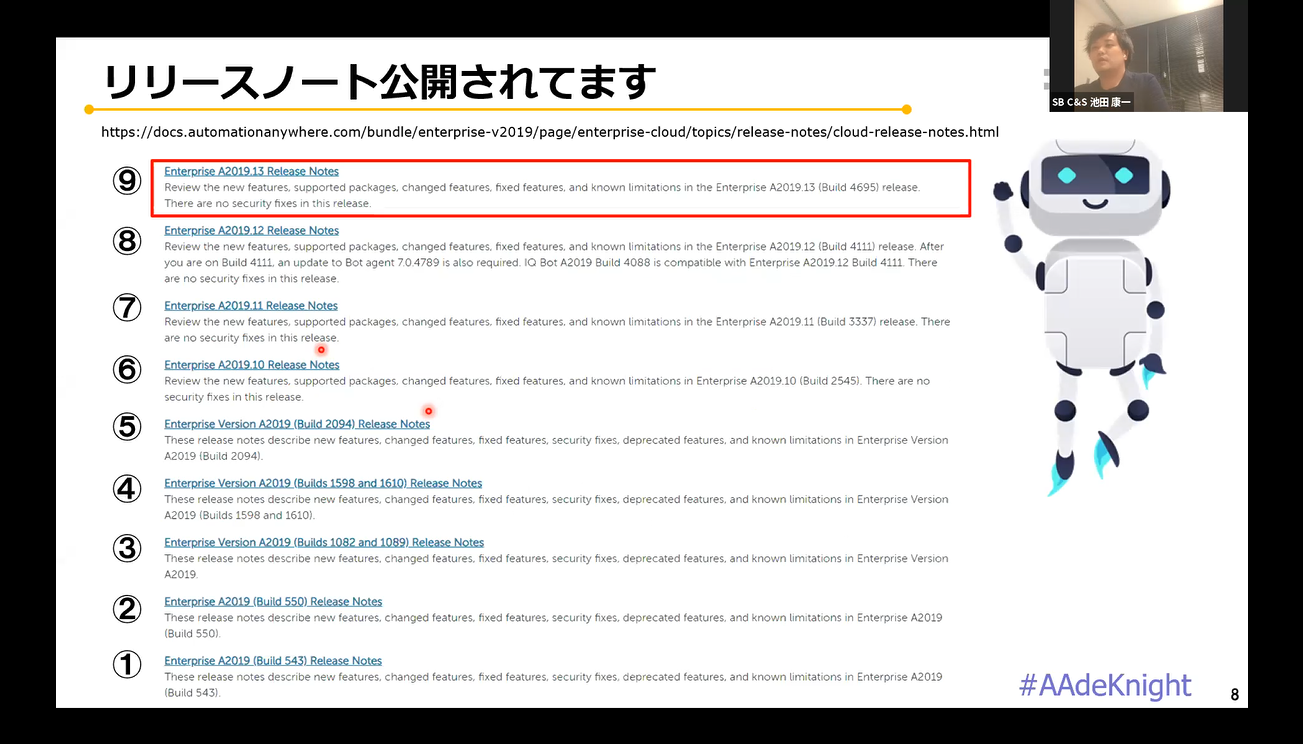Click the #AAdeKnight hashtag text
Viewport: 1303px width, 744px height.
tap(1105, 685)
